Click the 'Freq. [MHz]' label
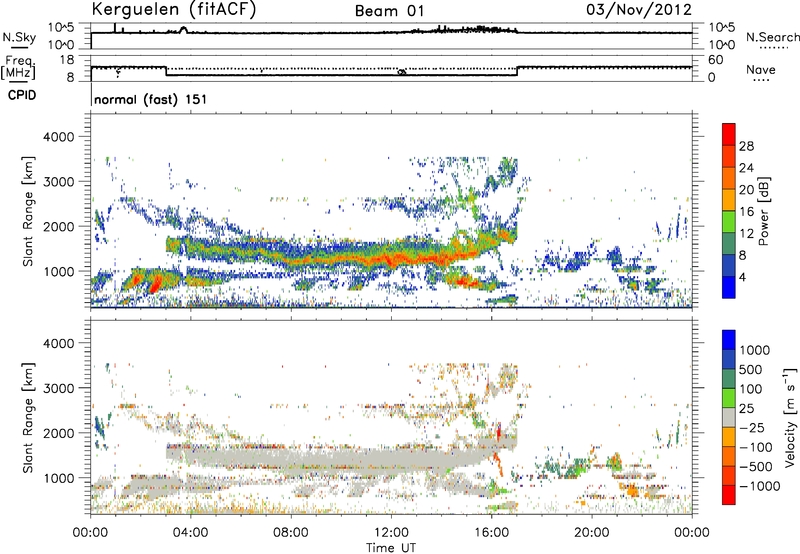The width and height of the screenshot is (800, 554). pyautogui.click(x=18, y=67)
